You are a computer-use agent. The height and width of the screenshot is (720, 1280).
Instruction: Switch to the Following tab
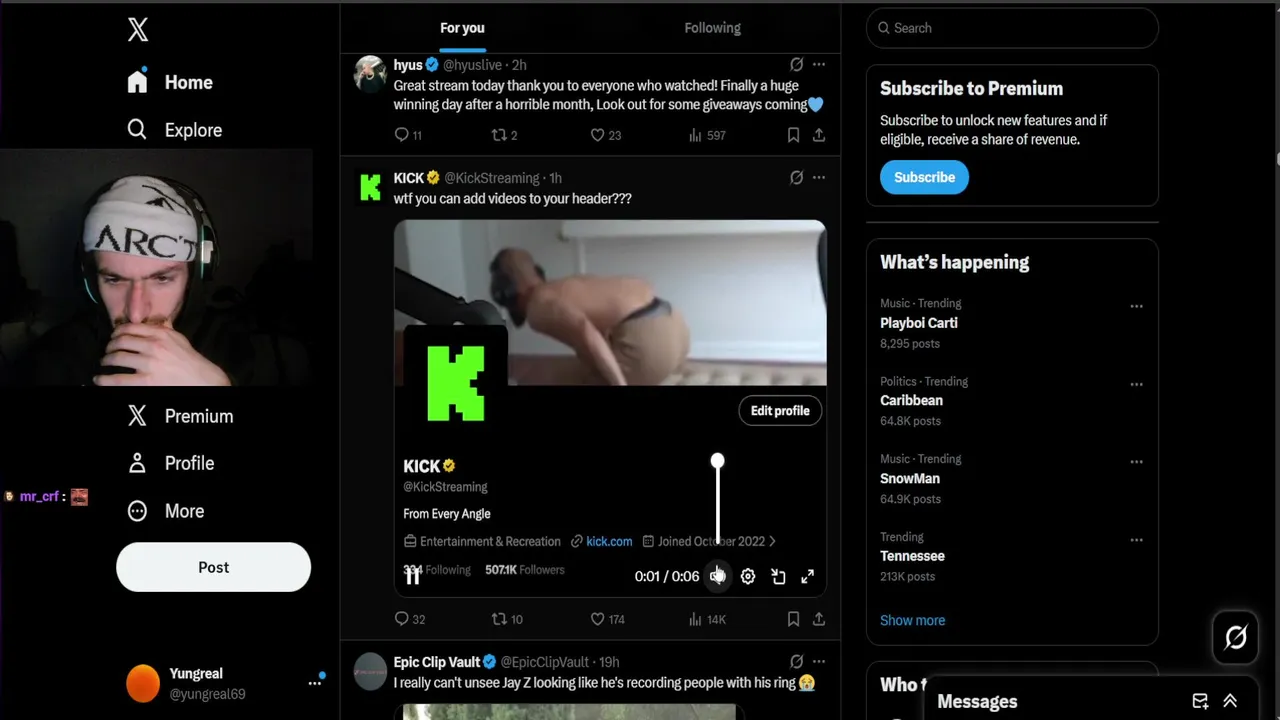click(x=712, y=28)
